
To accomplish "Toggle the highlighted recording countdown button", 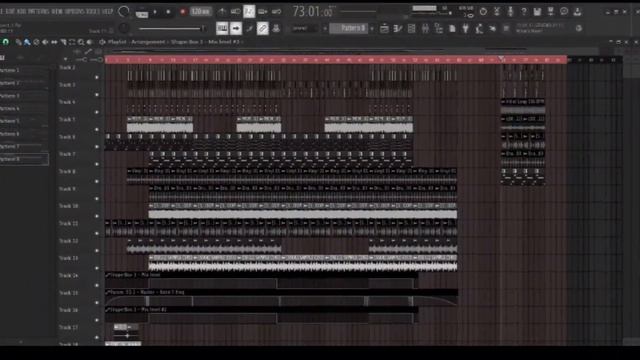I will [249, 11].
